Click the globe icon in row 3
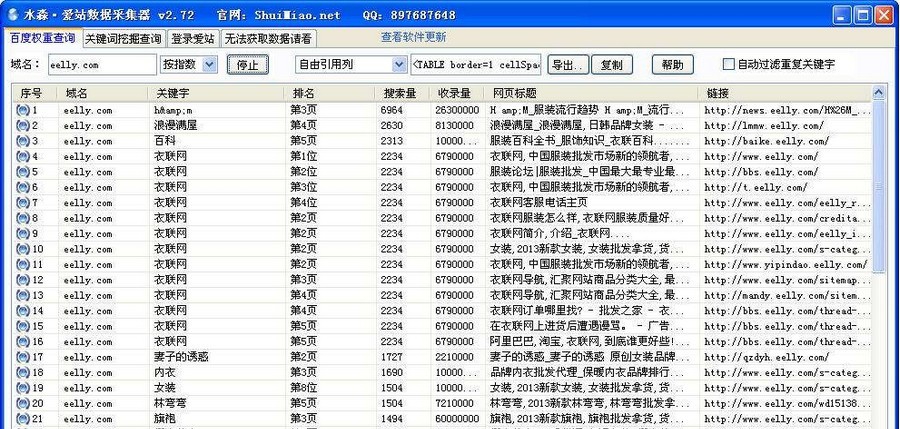This screenshot has height=429, width=900. tap(22, 141)
